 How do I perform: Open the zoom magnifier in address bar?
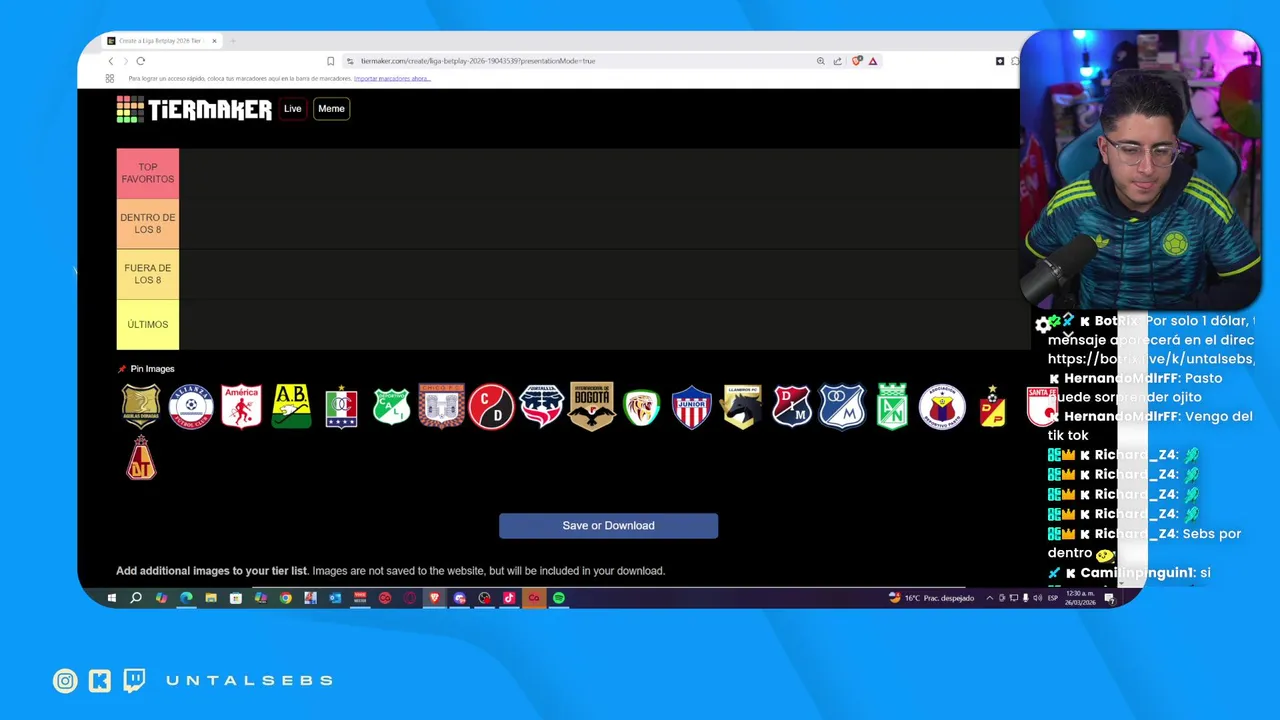coord(821,61)
